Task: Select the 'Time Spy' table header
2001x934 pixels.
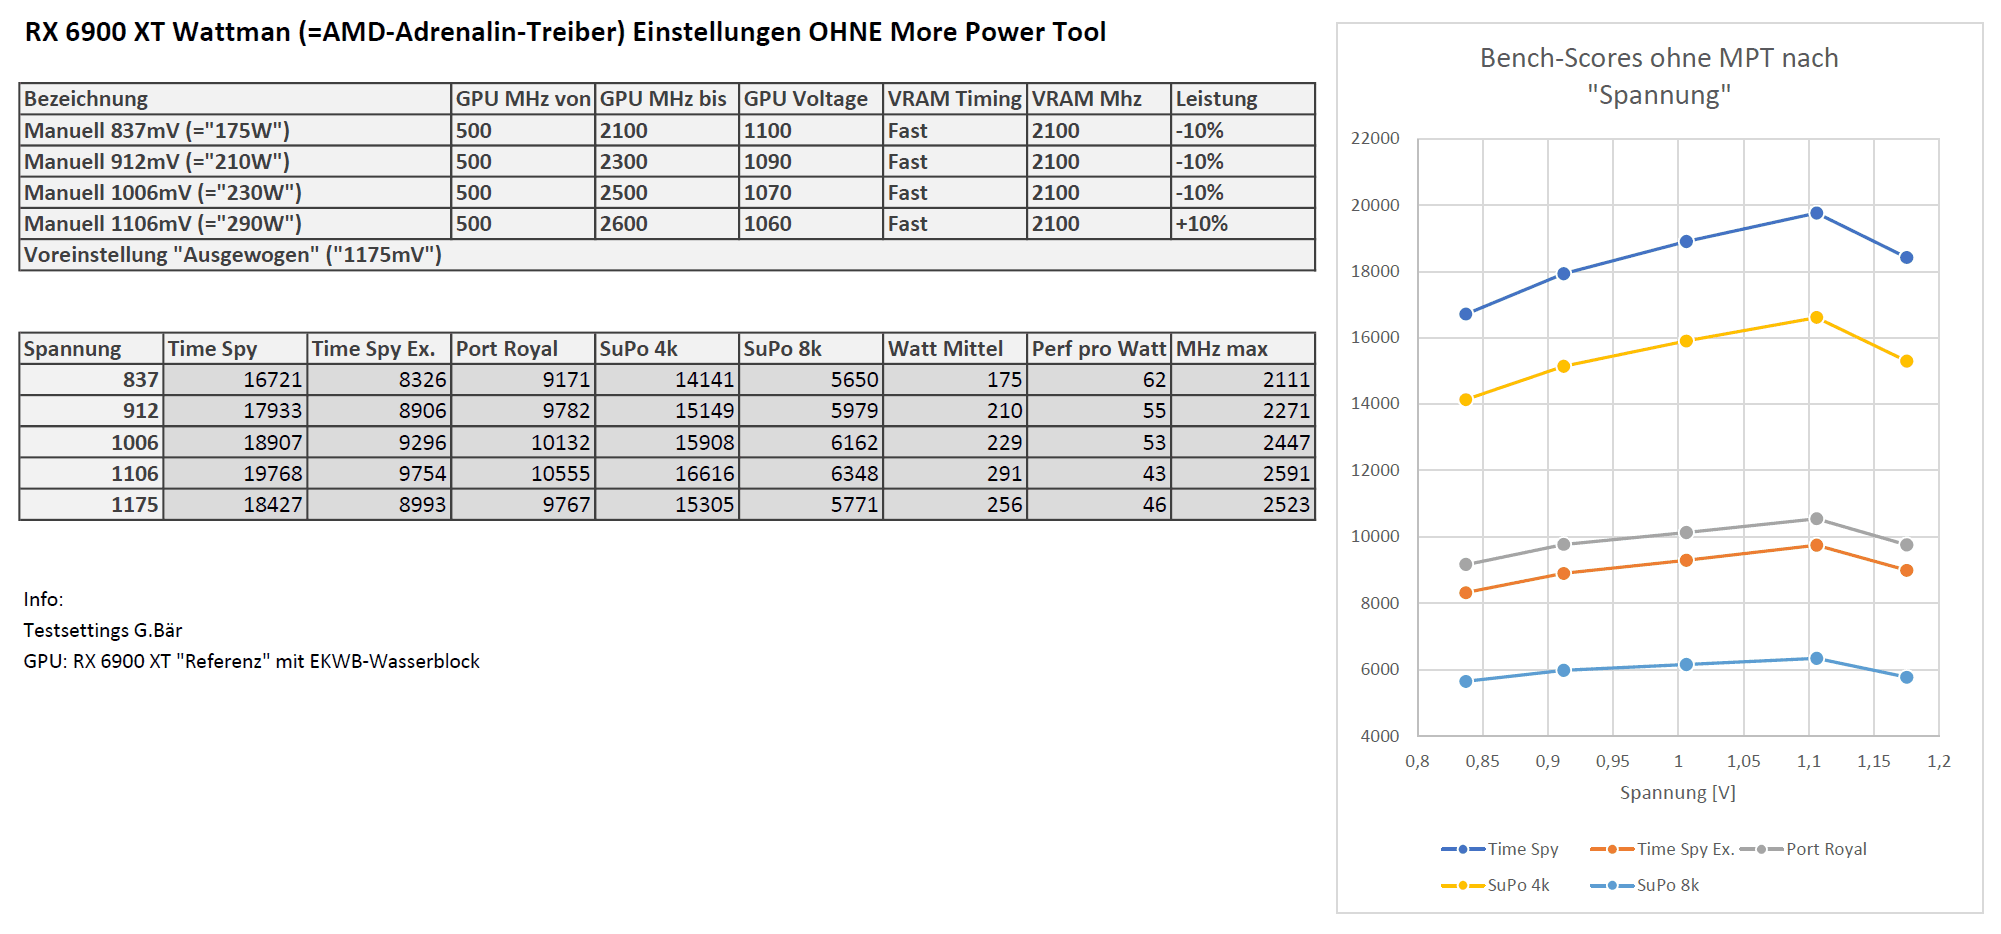Action: coord(235,349)
